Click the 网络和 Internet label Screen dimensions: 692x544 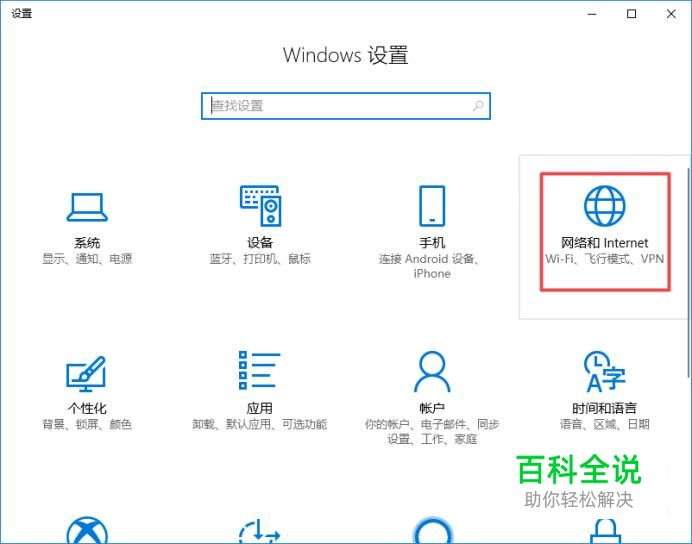point(605,243)
